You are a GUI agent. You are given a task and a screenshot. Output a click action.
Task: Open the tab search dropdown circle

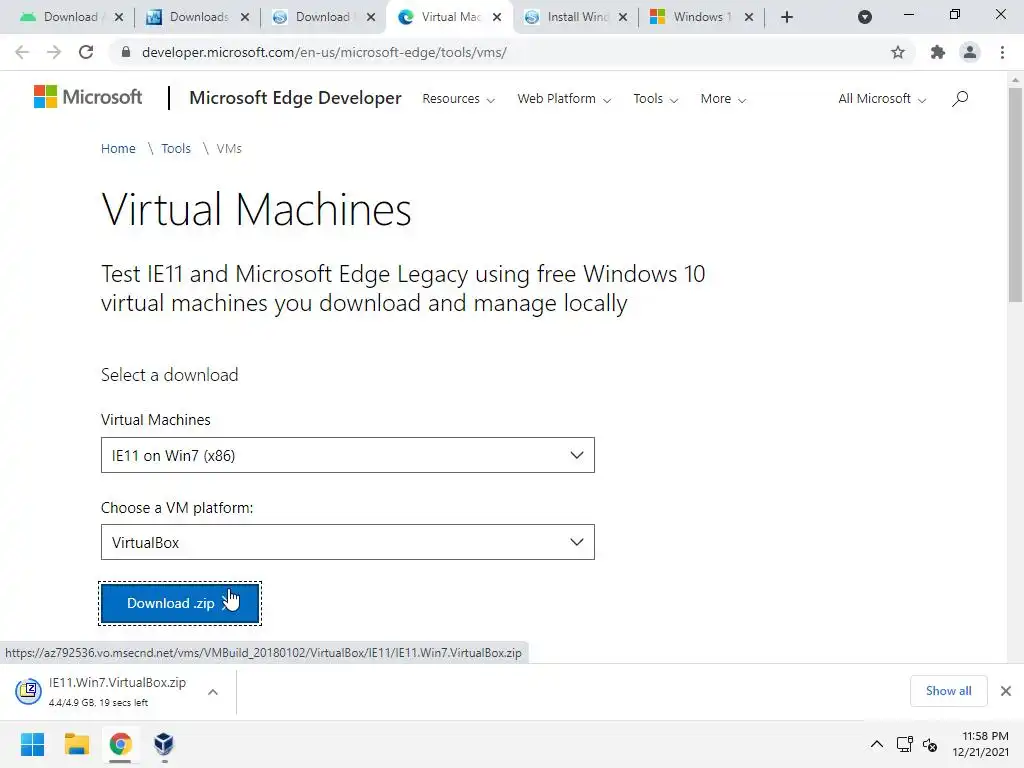(x=865, y=17)
